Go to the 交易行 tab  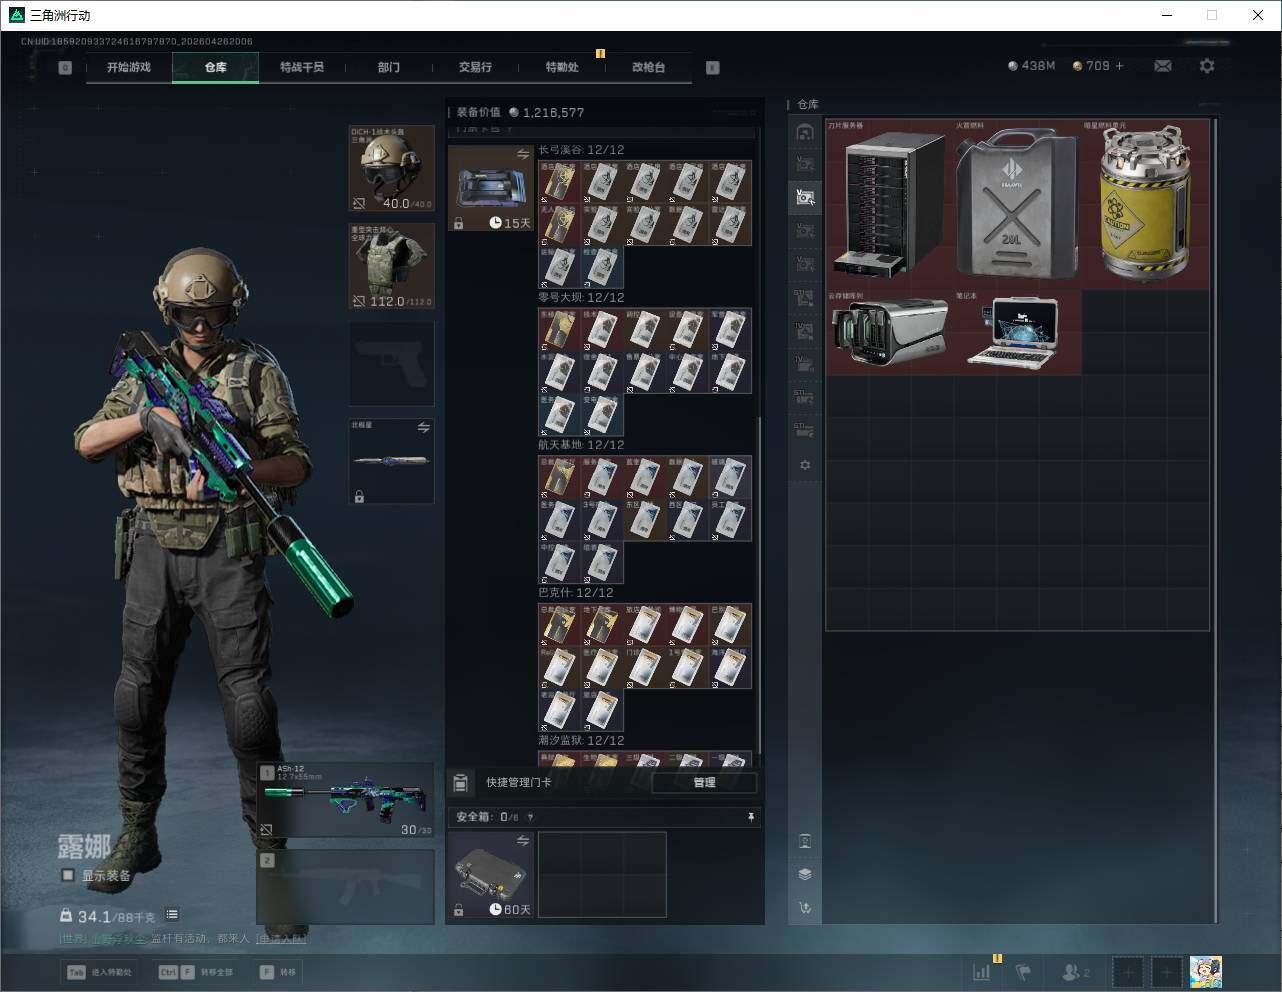pyautogui.click(x=475, y=67)
